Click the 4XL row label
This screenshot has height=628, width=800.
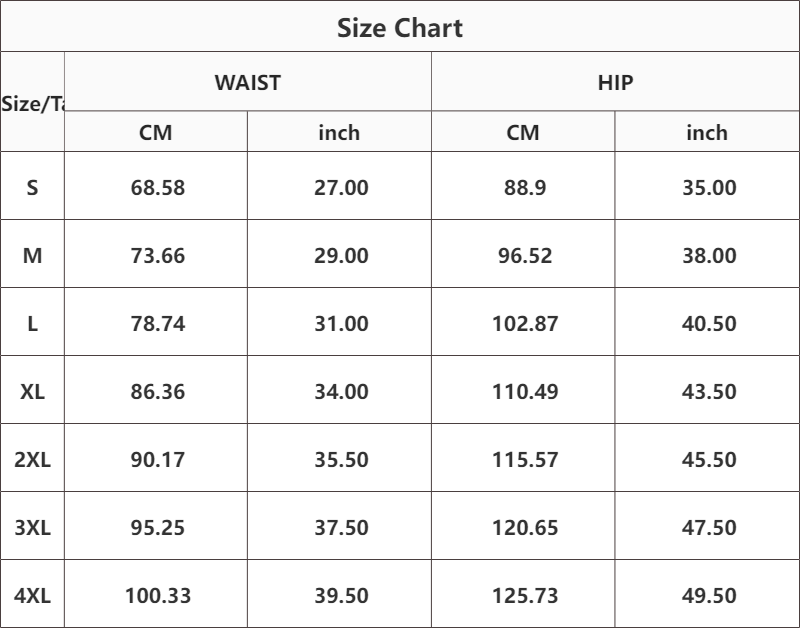[32, 595]
